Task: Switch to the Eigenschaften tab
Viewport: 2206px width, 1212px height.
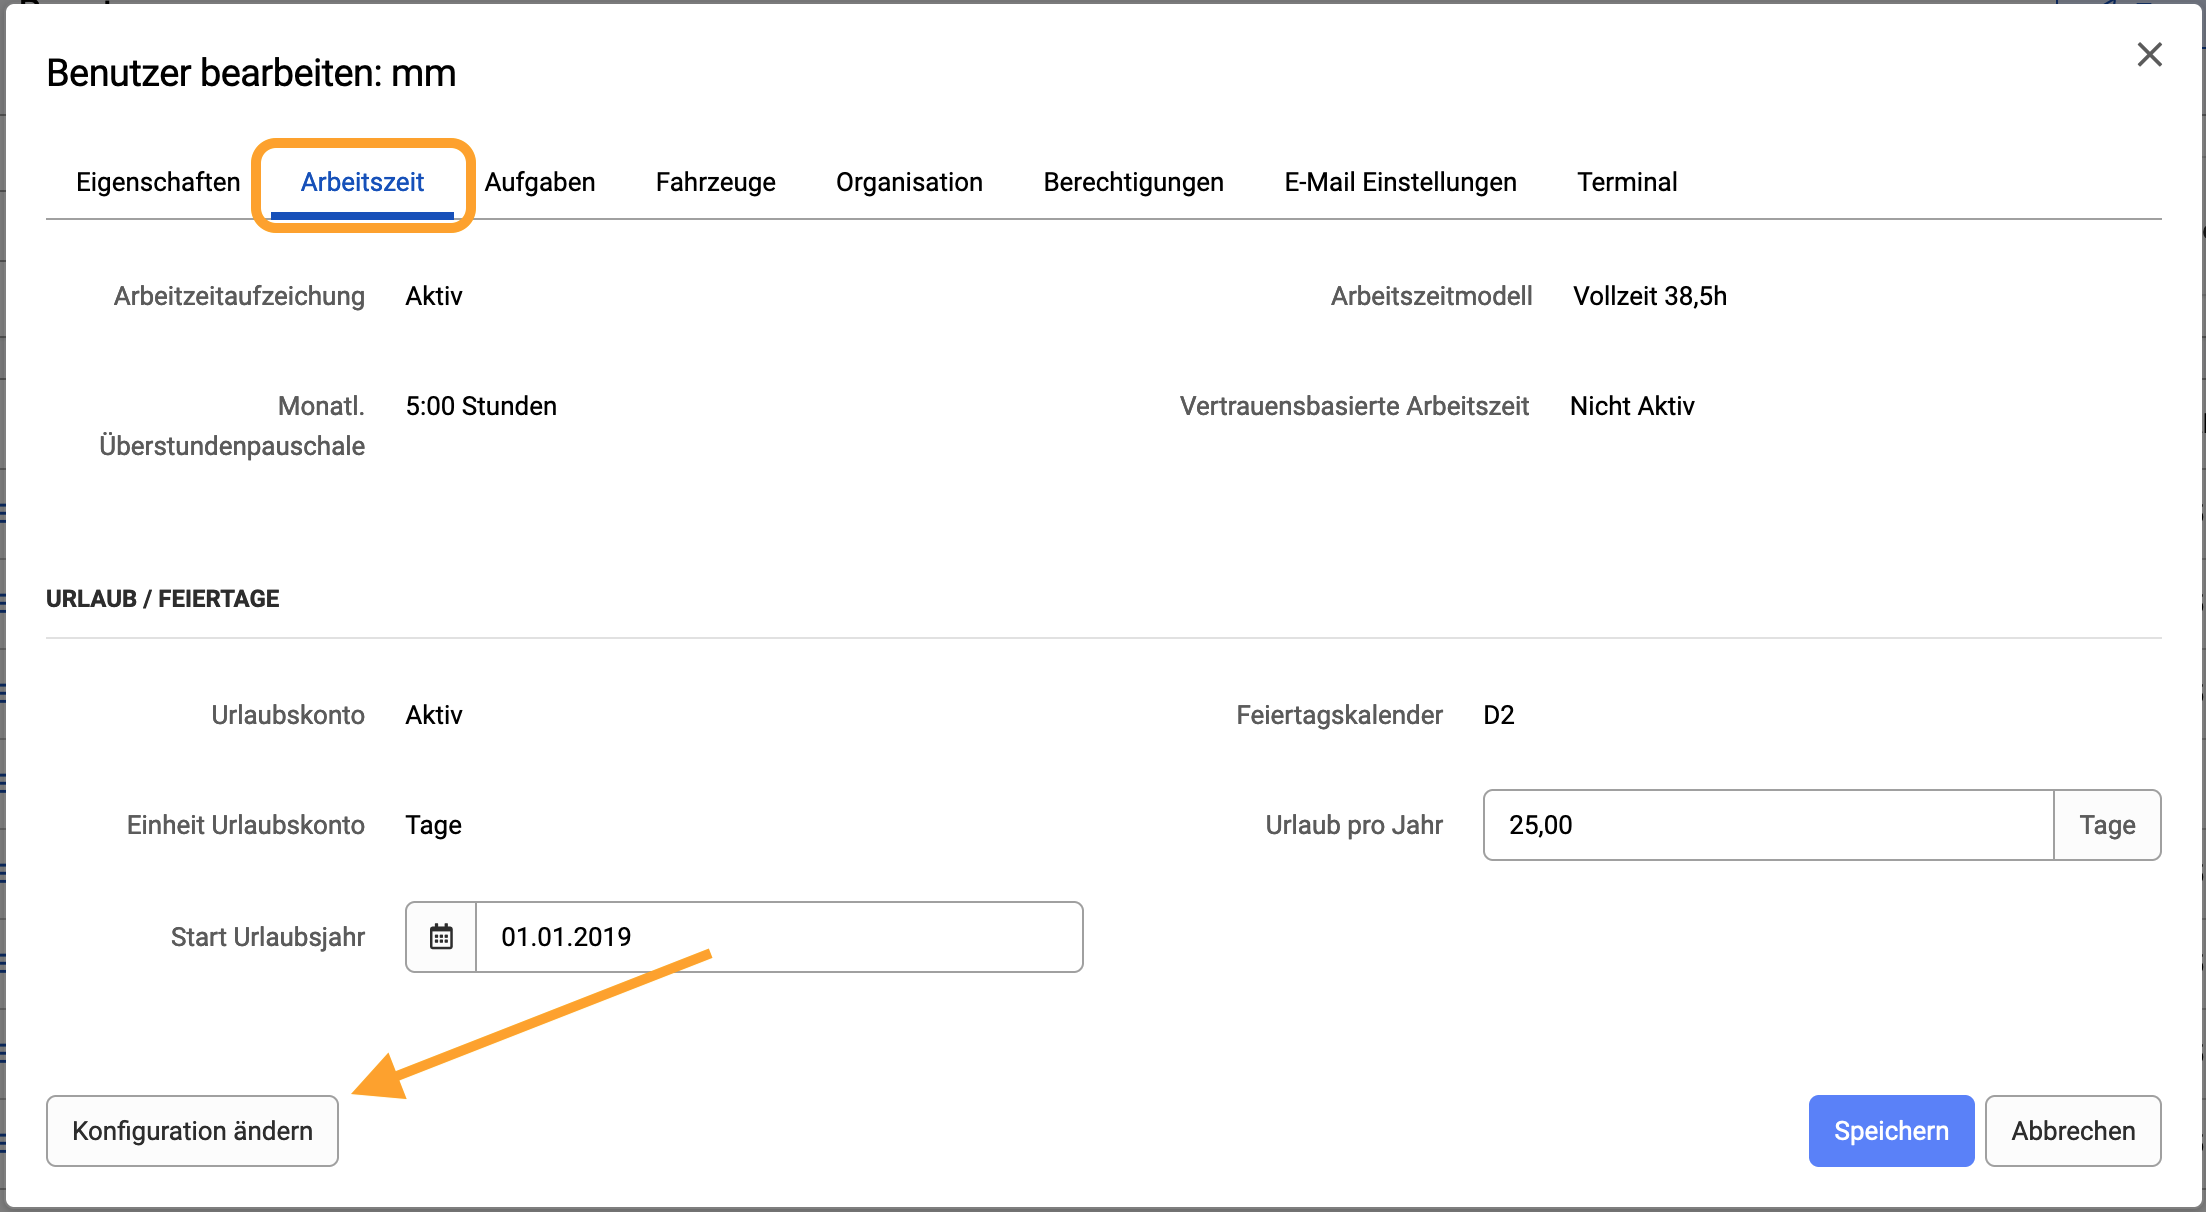Action: tap(158, 182)
